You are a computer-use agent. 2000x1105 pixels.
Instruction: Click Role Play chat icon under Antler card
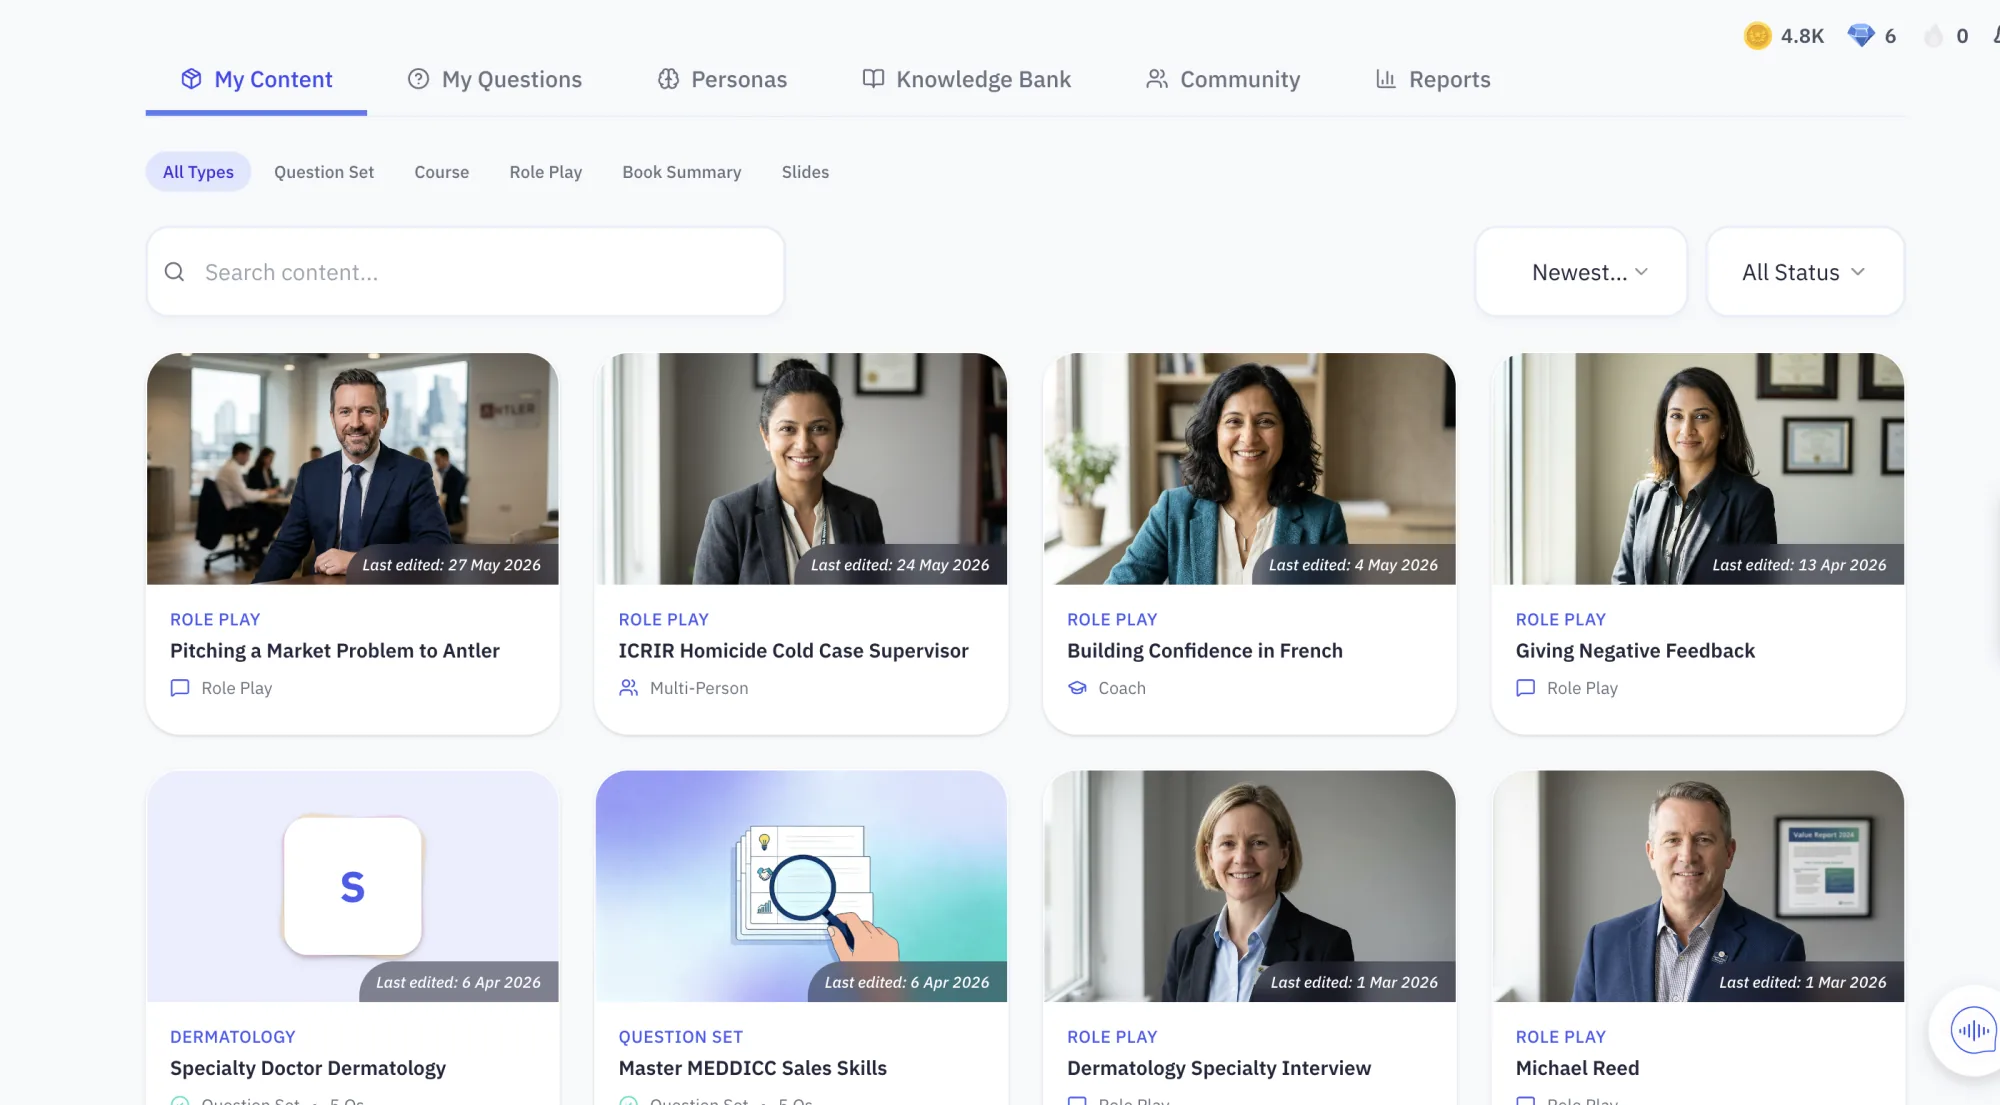[x=180, y=688]
